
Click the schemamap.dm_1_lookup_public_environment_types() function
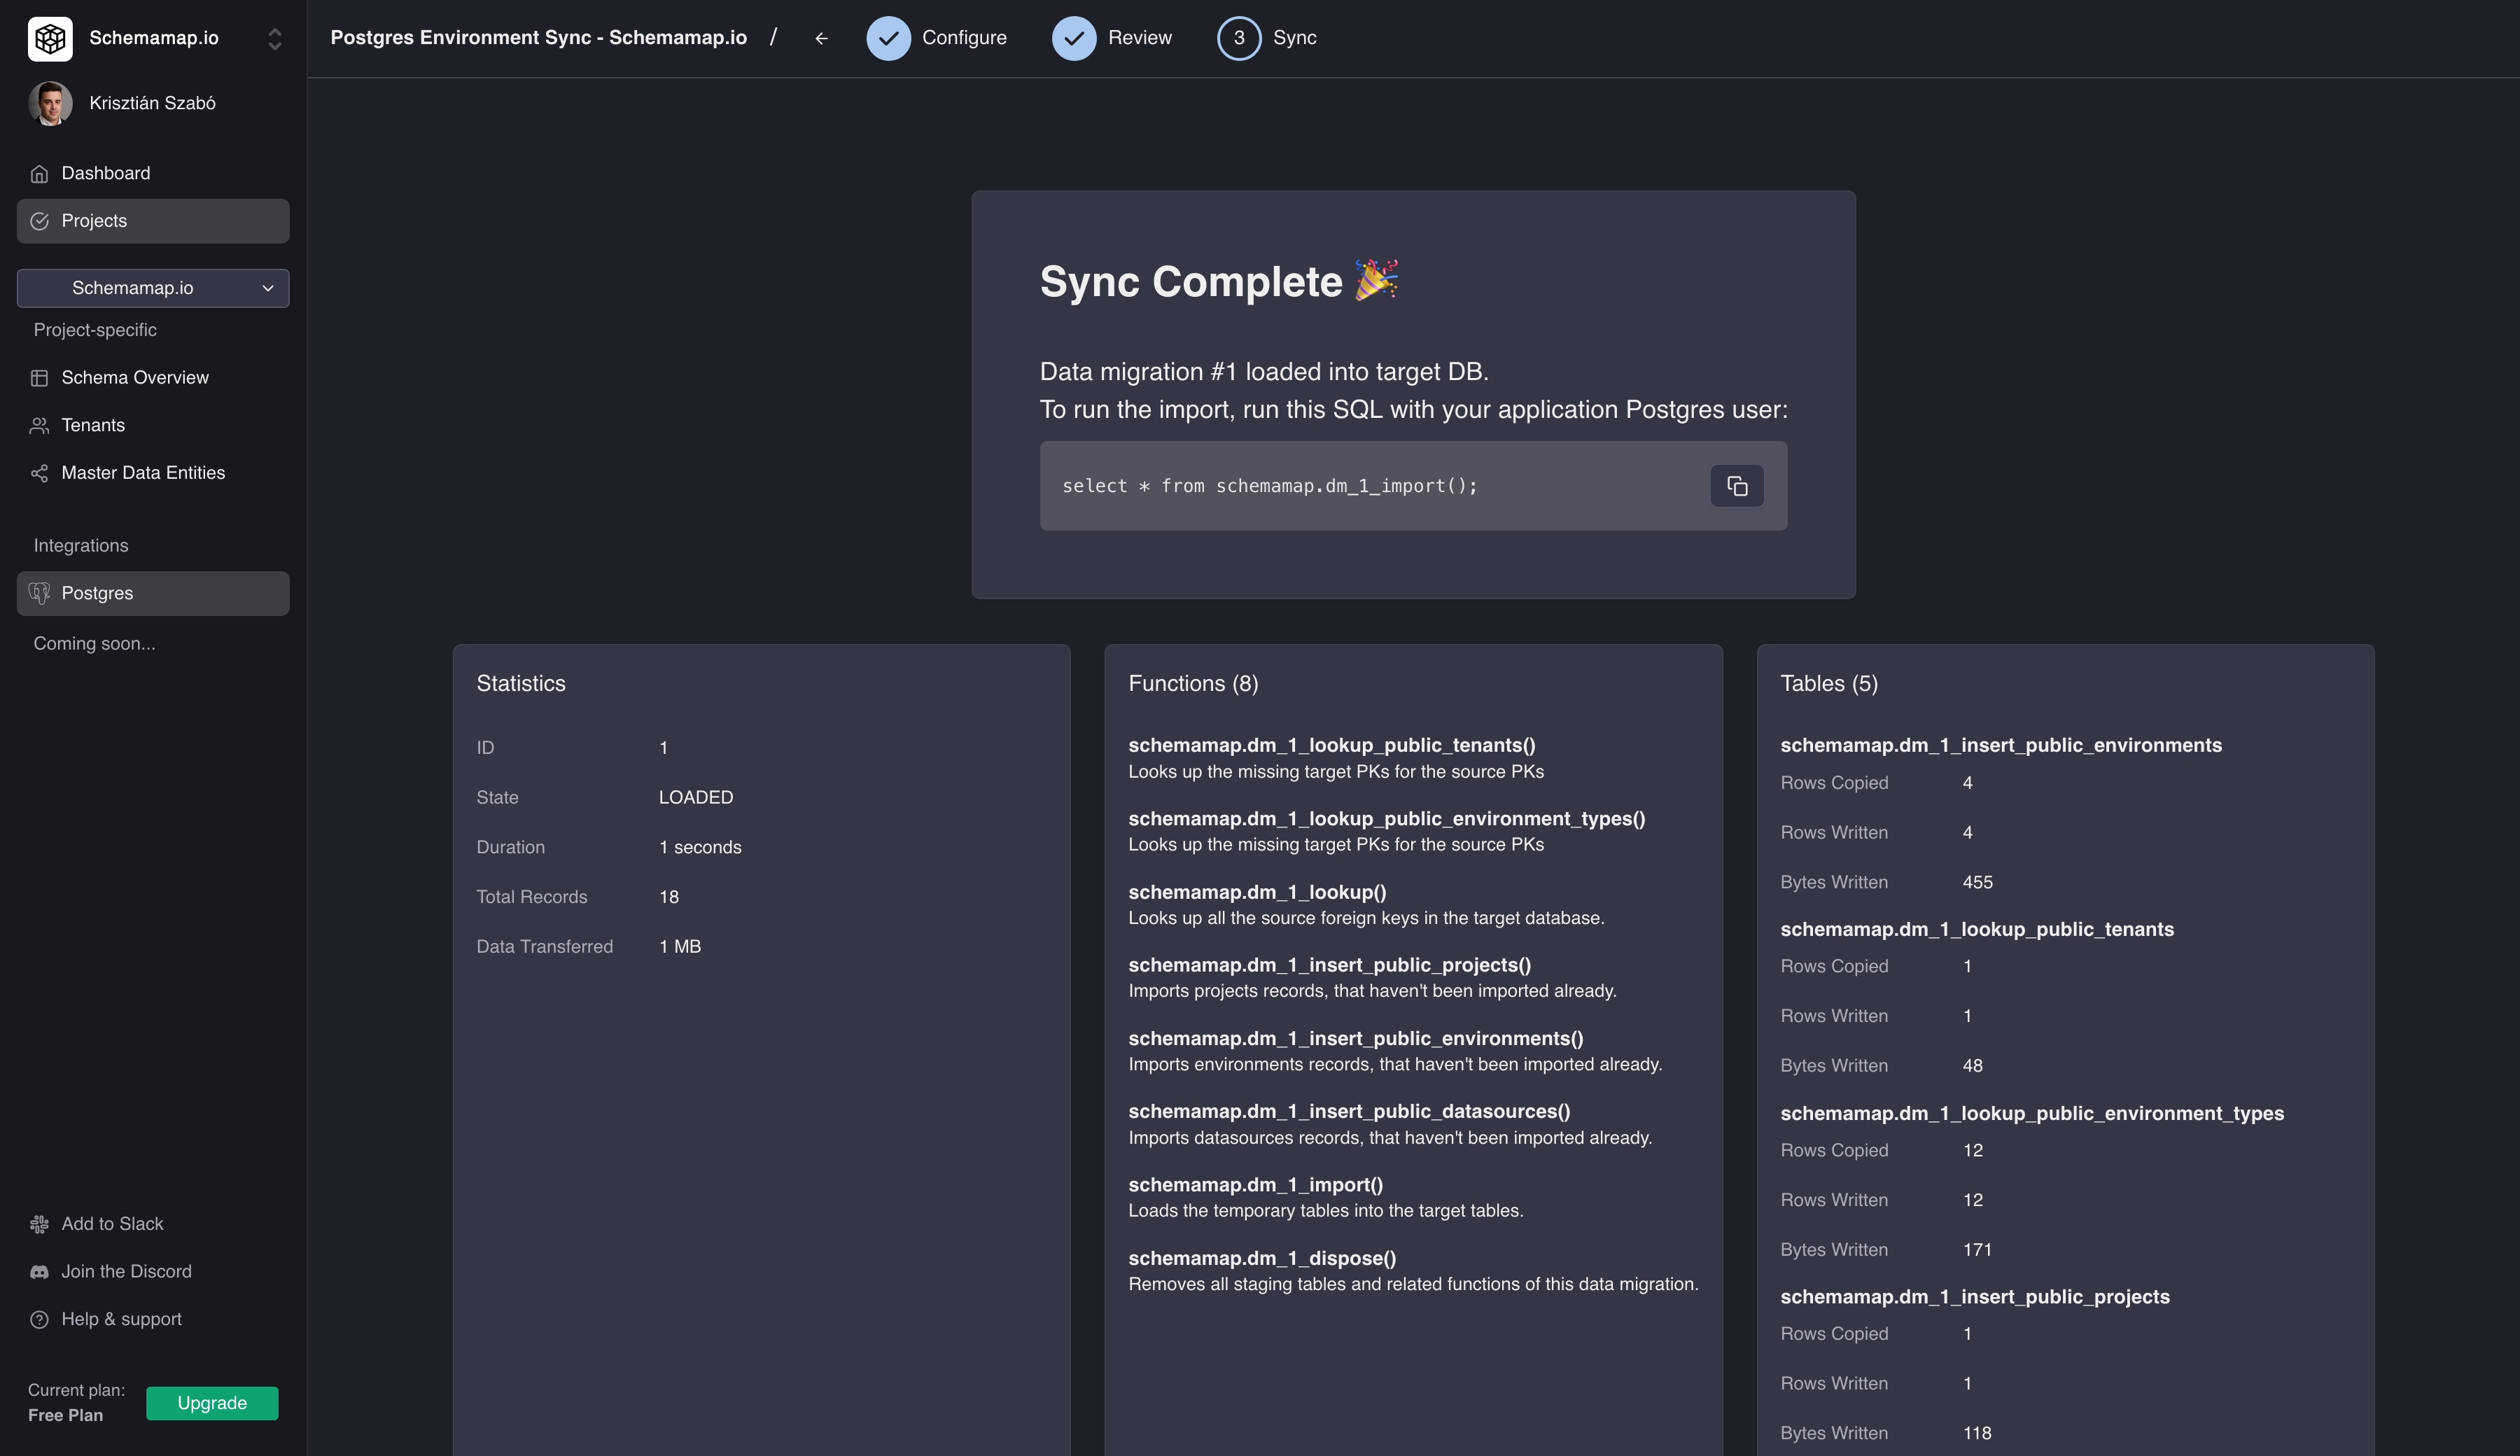[1387, 819]
